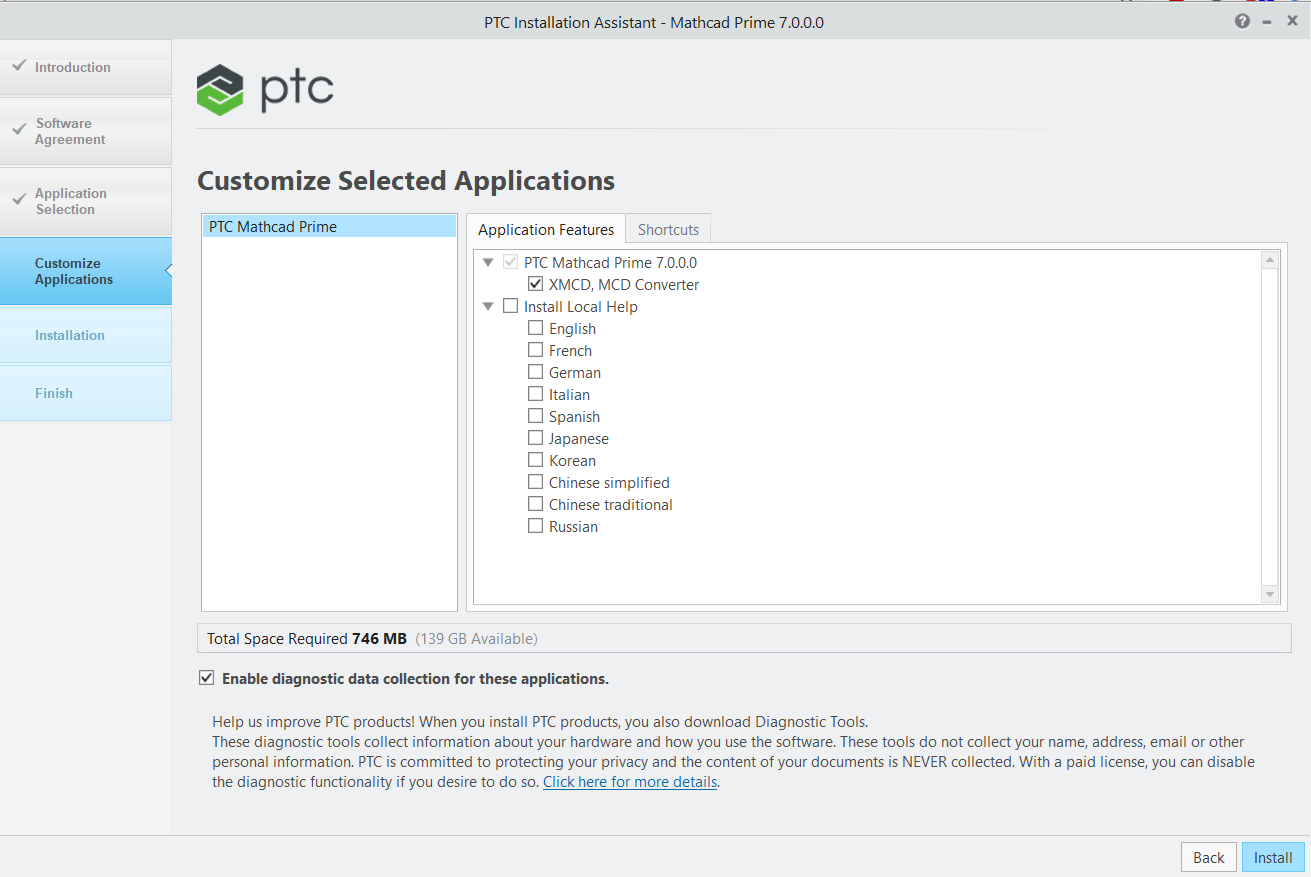Switch to the Shortcuts tab
This screenshot has width=1311, height=877.
(668, 230)
